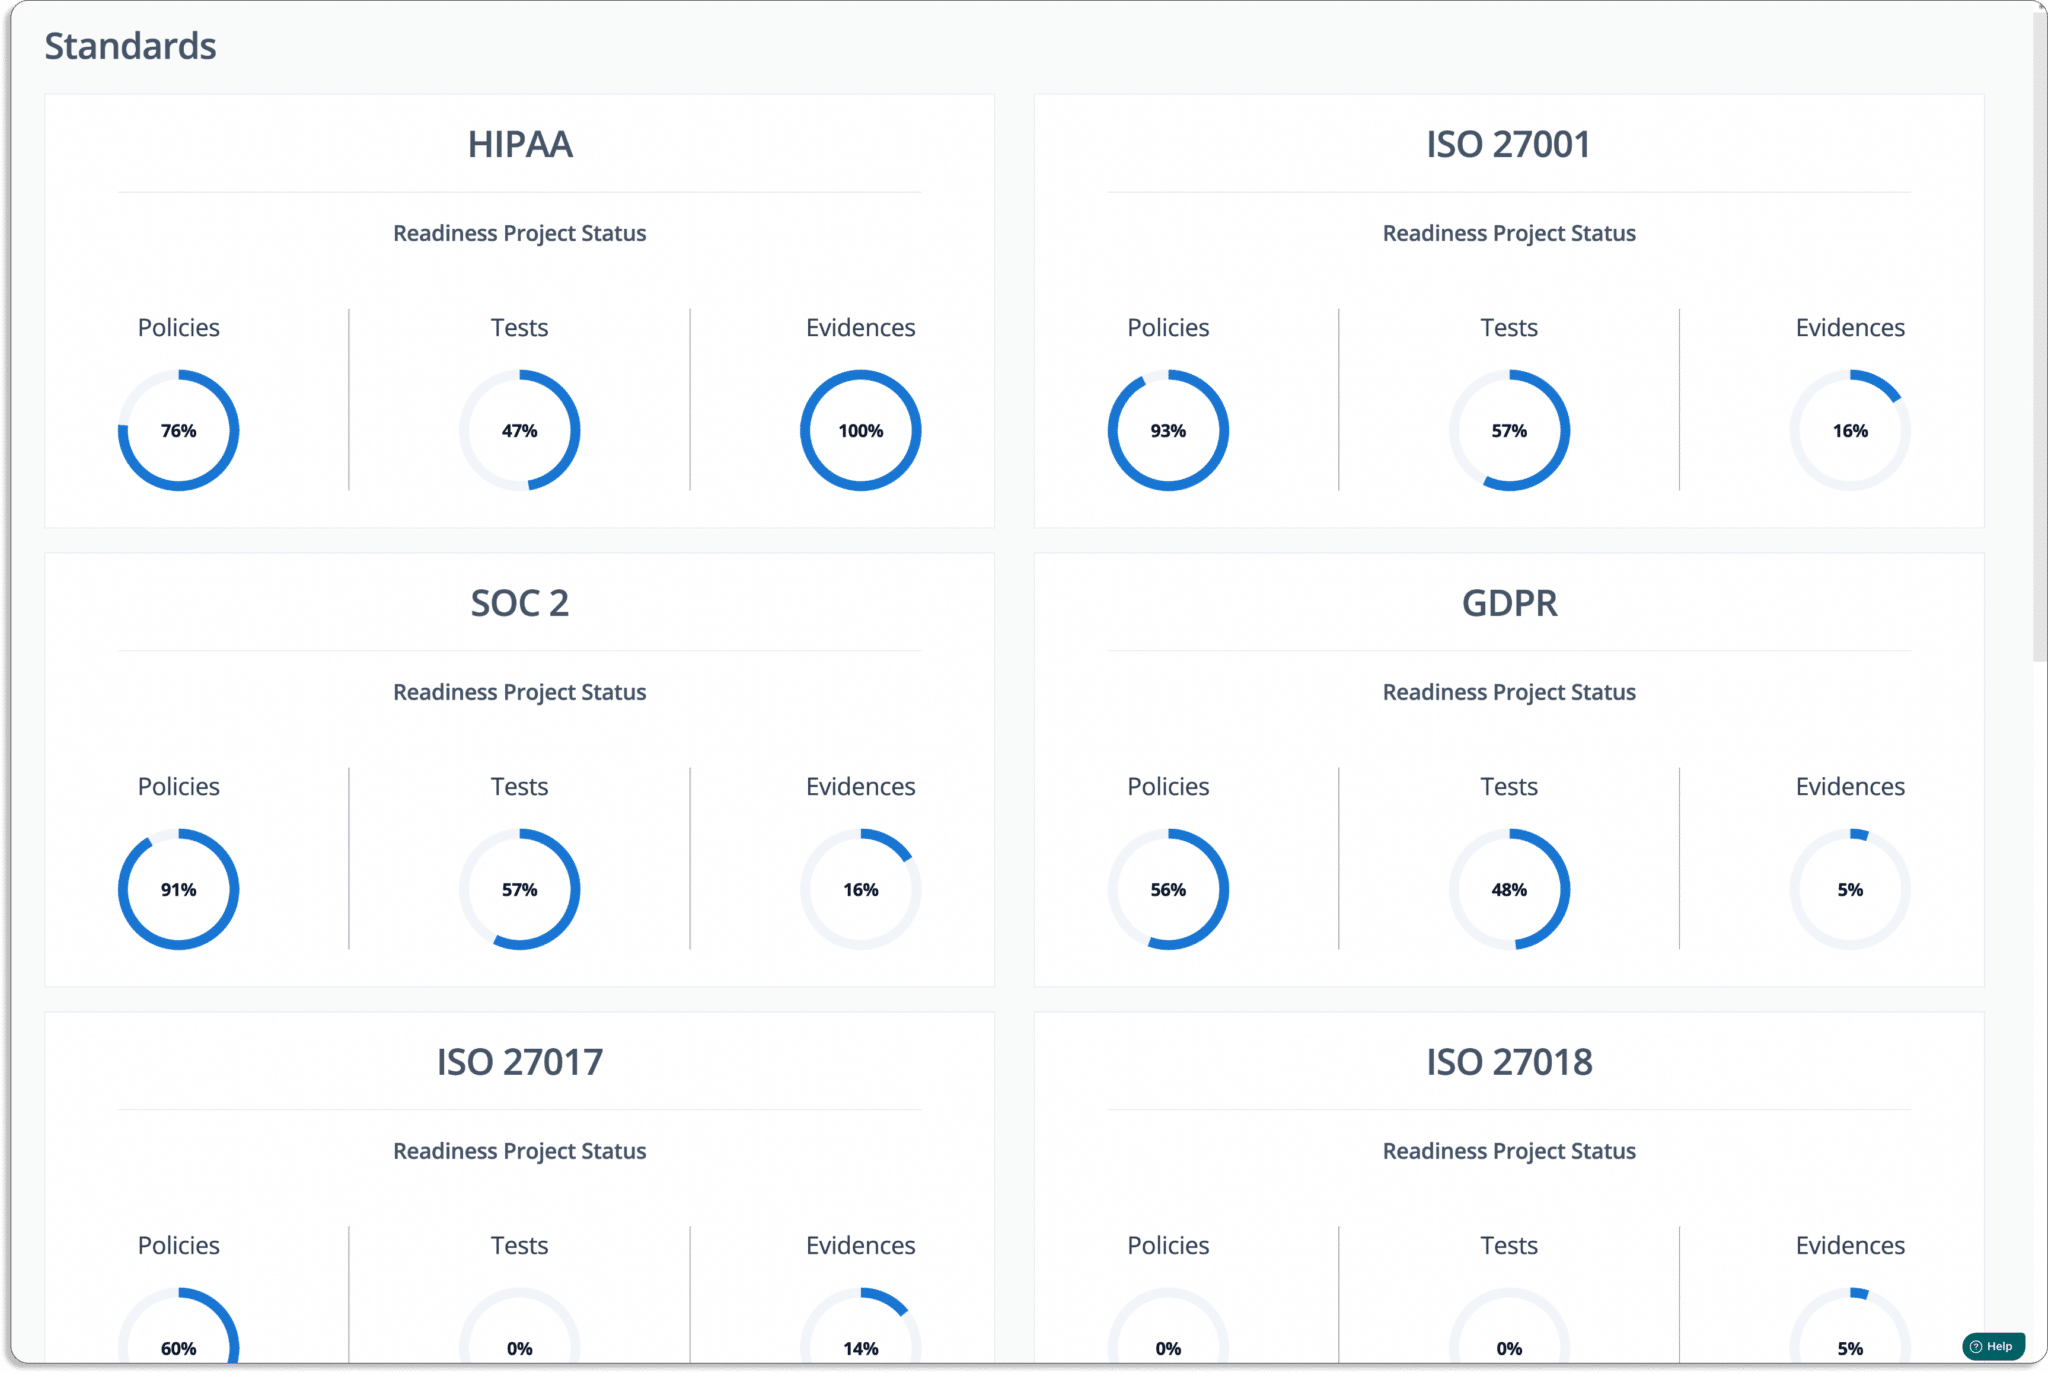The image size is (2048, 1373).
Task: Click the Evidences label under SOC 2
Action: [861, 787]
